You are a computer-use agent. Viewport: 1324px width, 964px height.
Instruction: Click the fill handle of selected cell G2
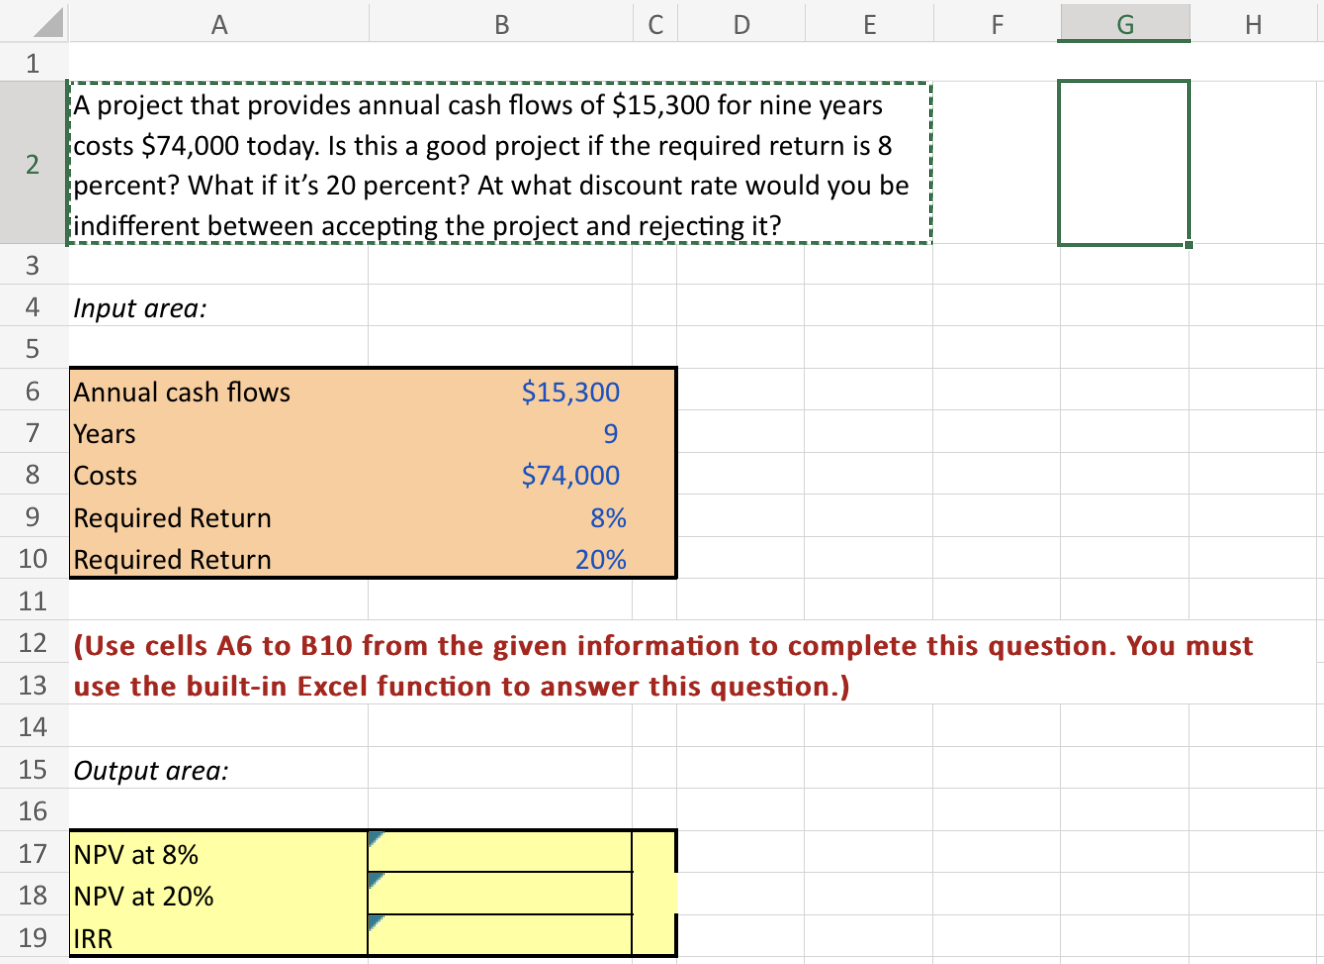point(1188,243)
